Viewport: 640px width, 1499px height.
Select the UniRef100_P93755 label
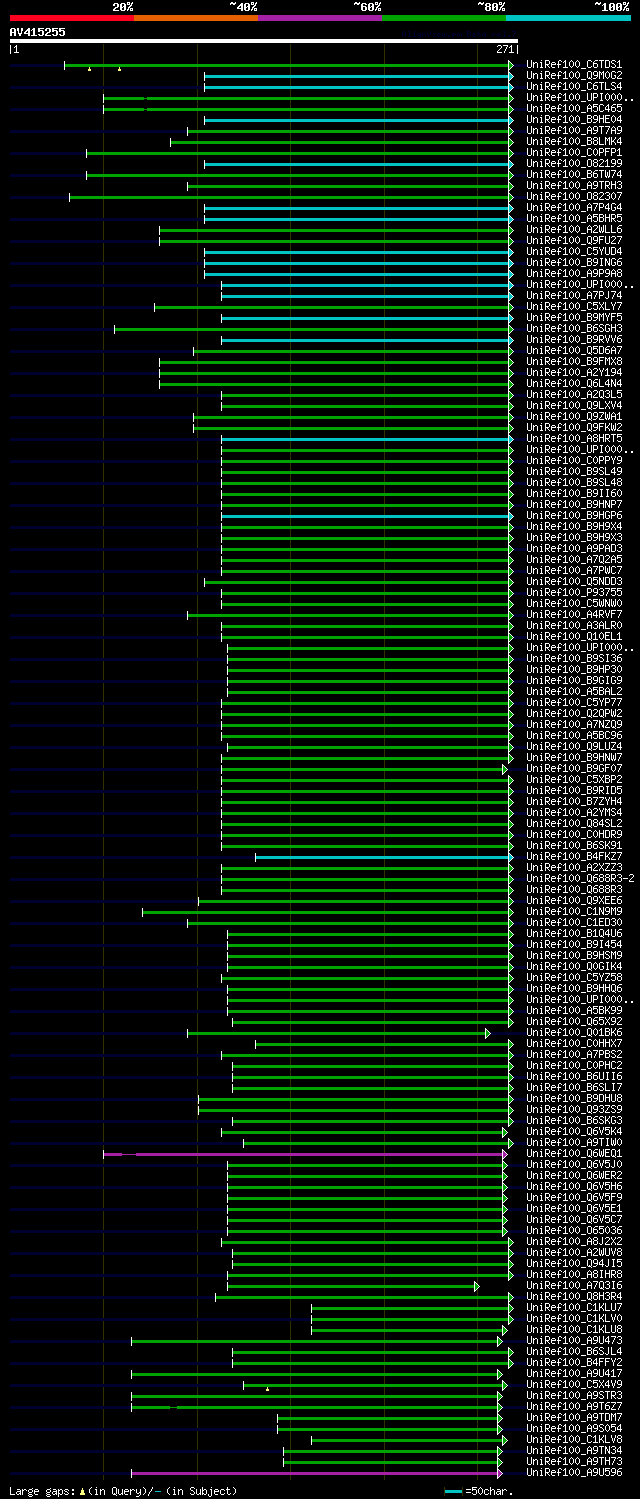(x=573, y=593)
